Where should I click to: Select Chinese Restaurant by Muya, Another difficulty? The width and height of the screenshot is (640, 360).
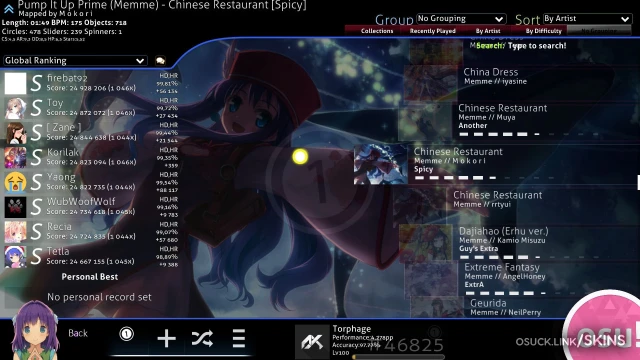[519, 121]
